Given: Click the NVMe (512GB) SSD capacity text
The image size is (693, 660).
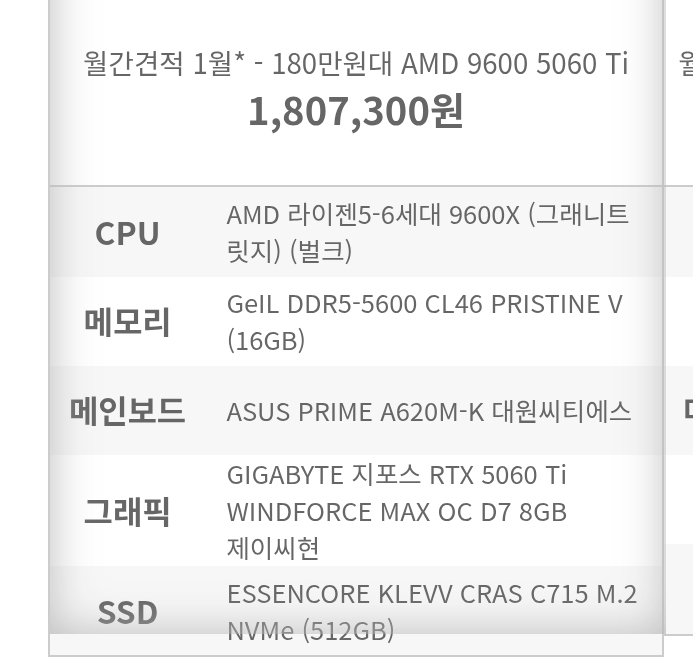Looking at the screenshot, I should 310,630.
